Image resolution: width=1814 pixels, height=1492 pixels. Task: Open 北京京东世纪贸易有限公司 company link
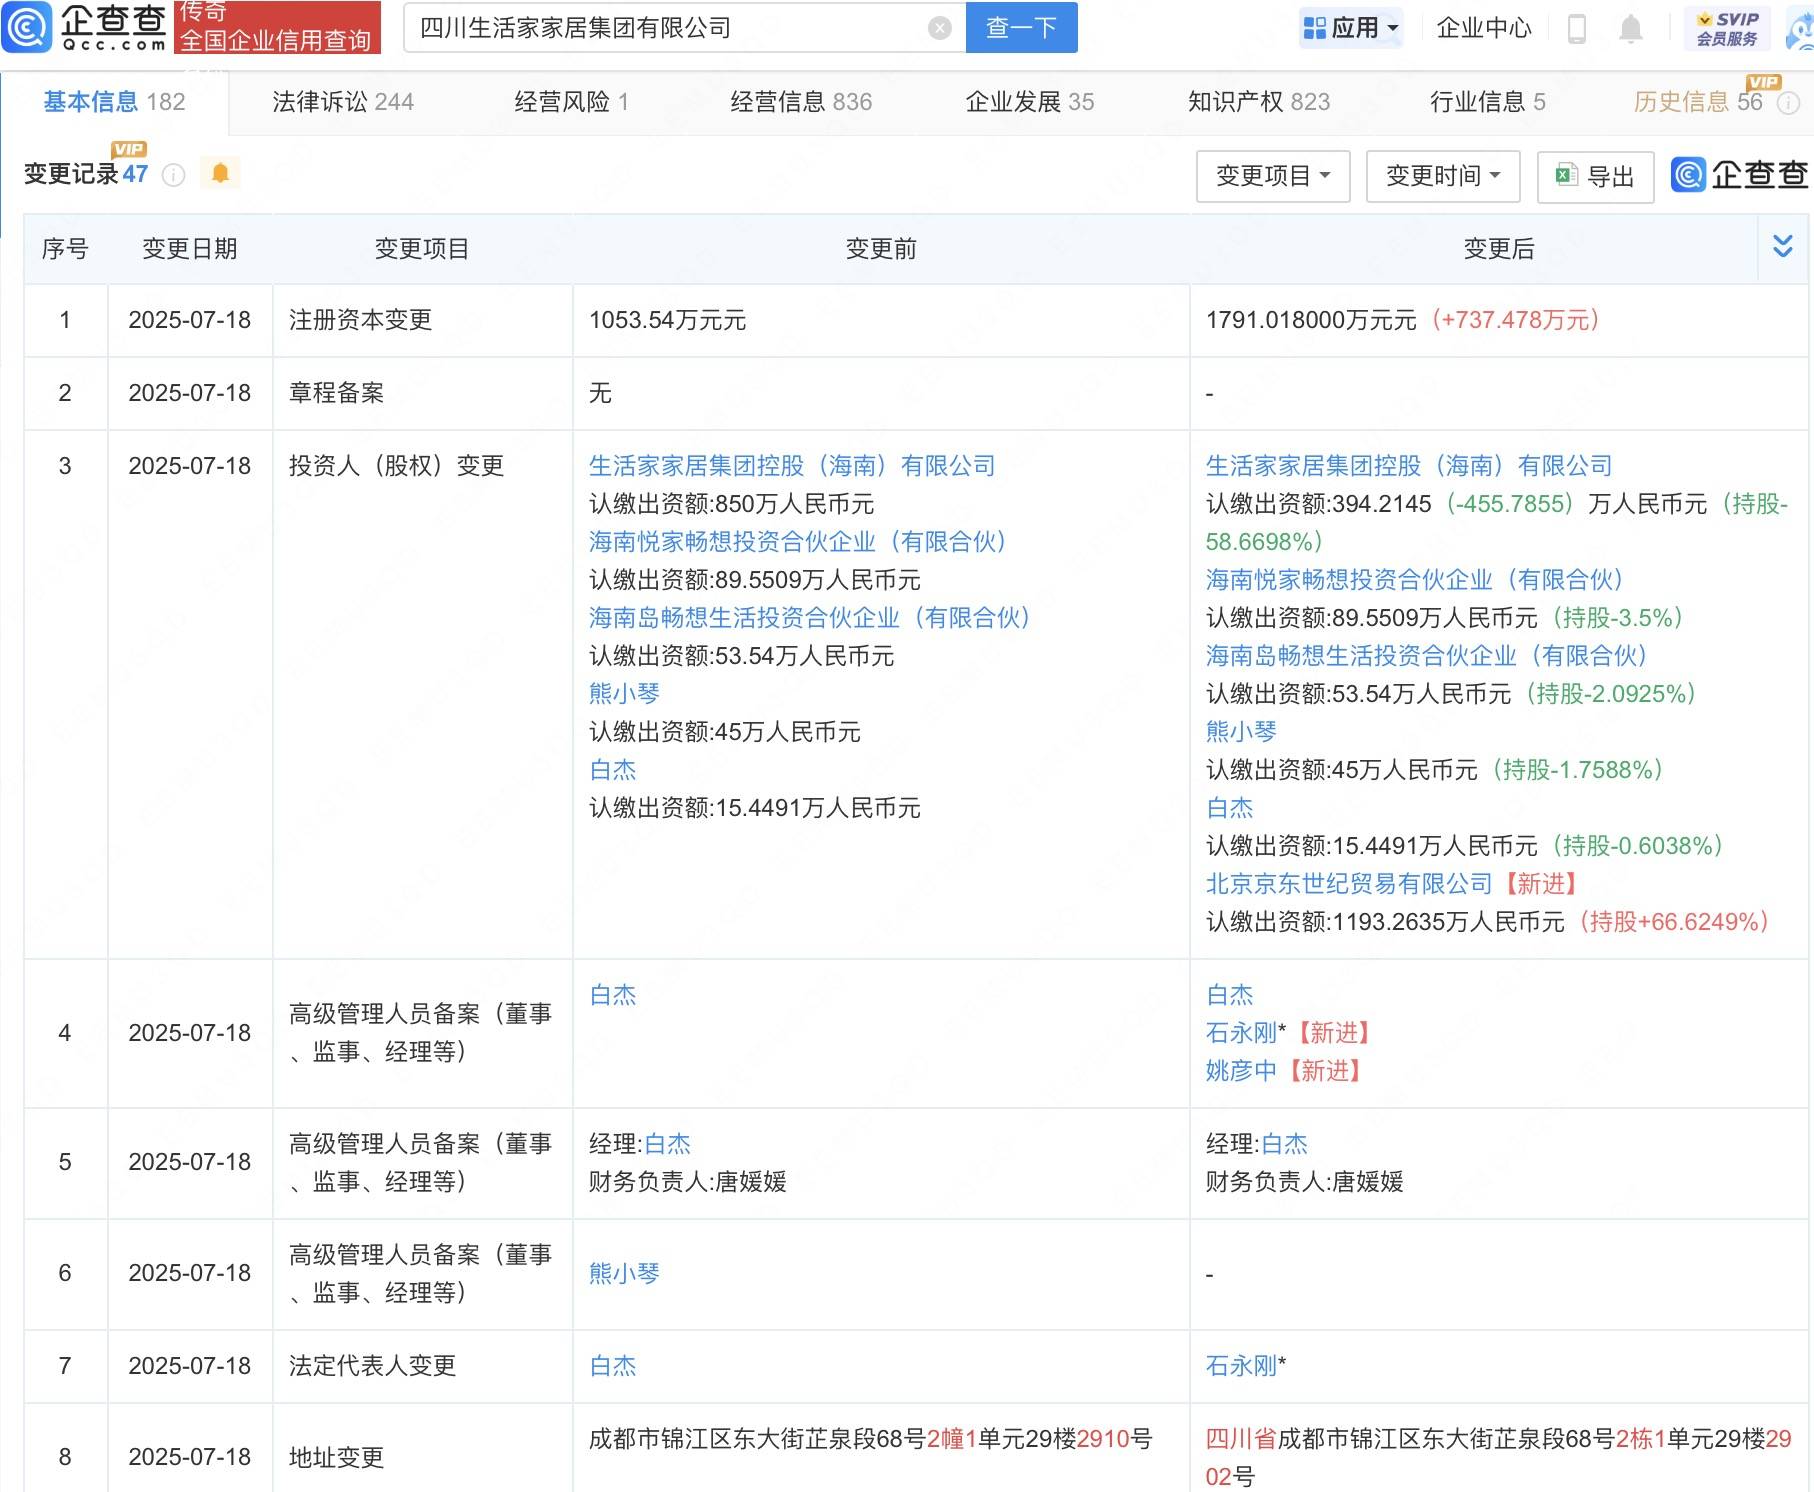1348,884
